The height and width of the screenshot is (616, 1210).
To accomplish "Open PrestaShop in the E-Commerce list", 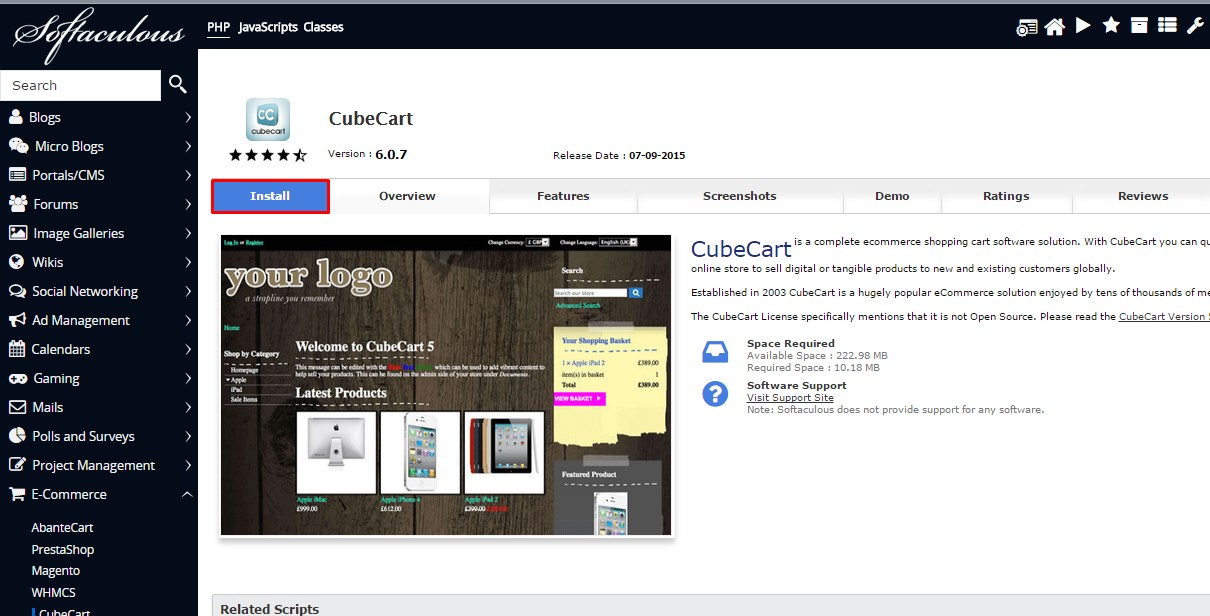I will [63, 549].
